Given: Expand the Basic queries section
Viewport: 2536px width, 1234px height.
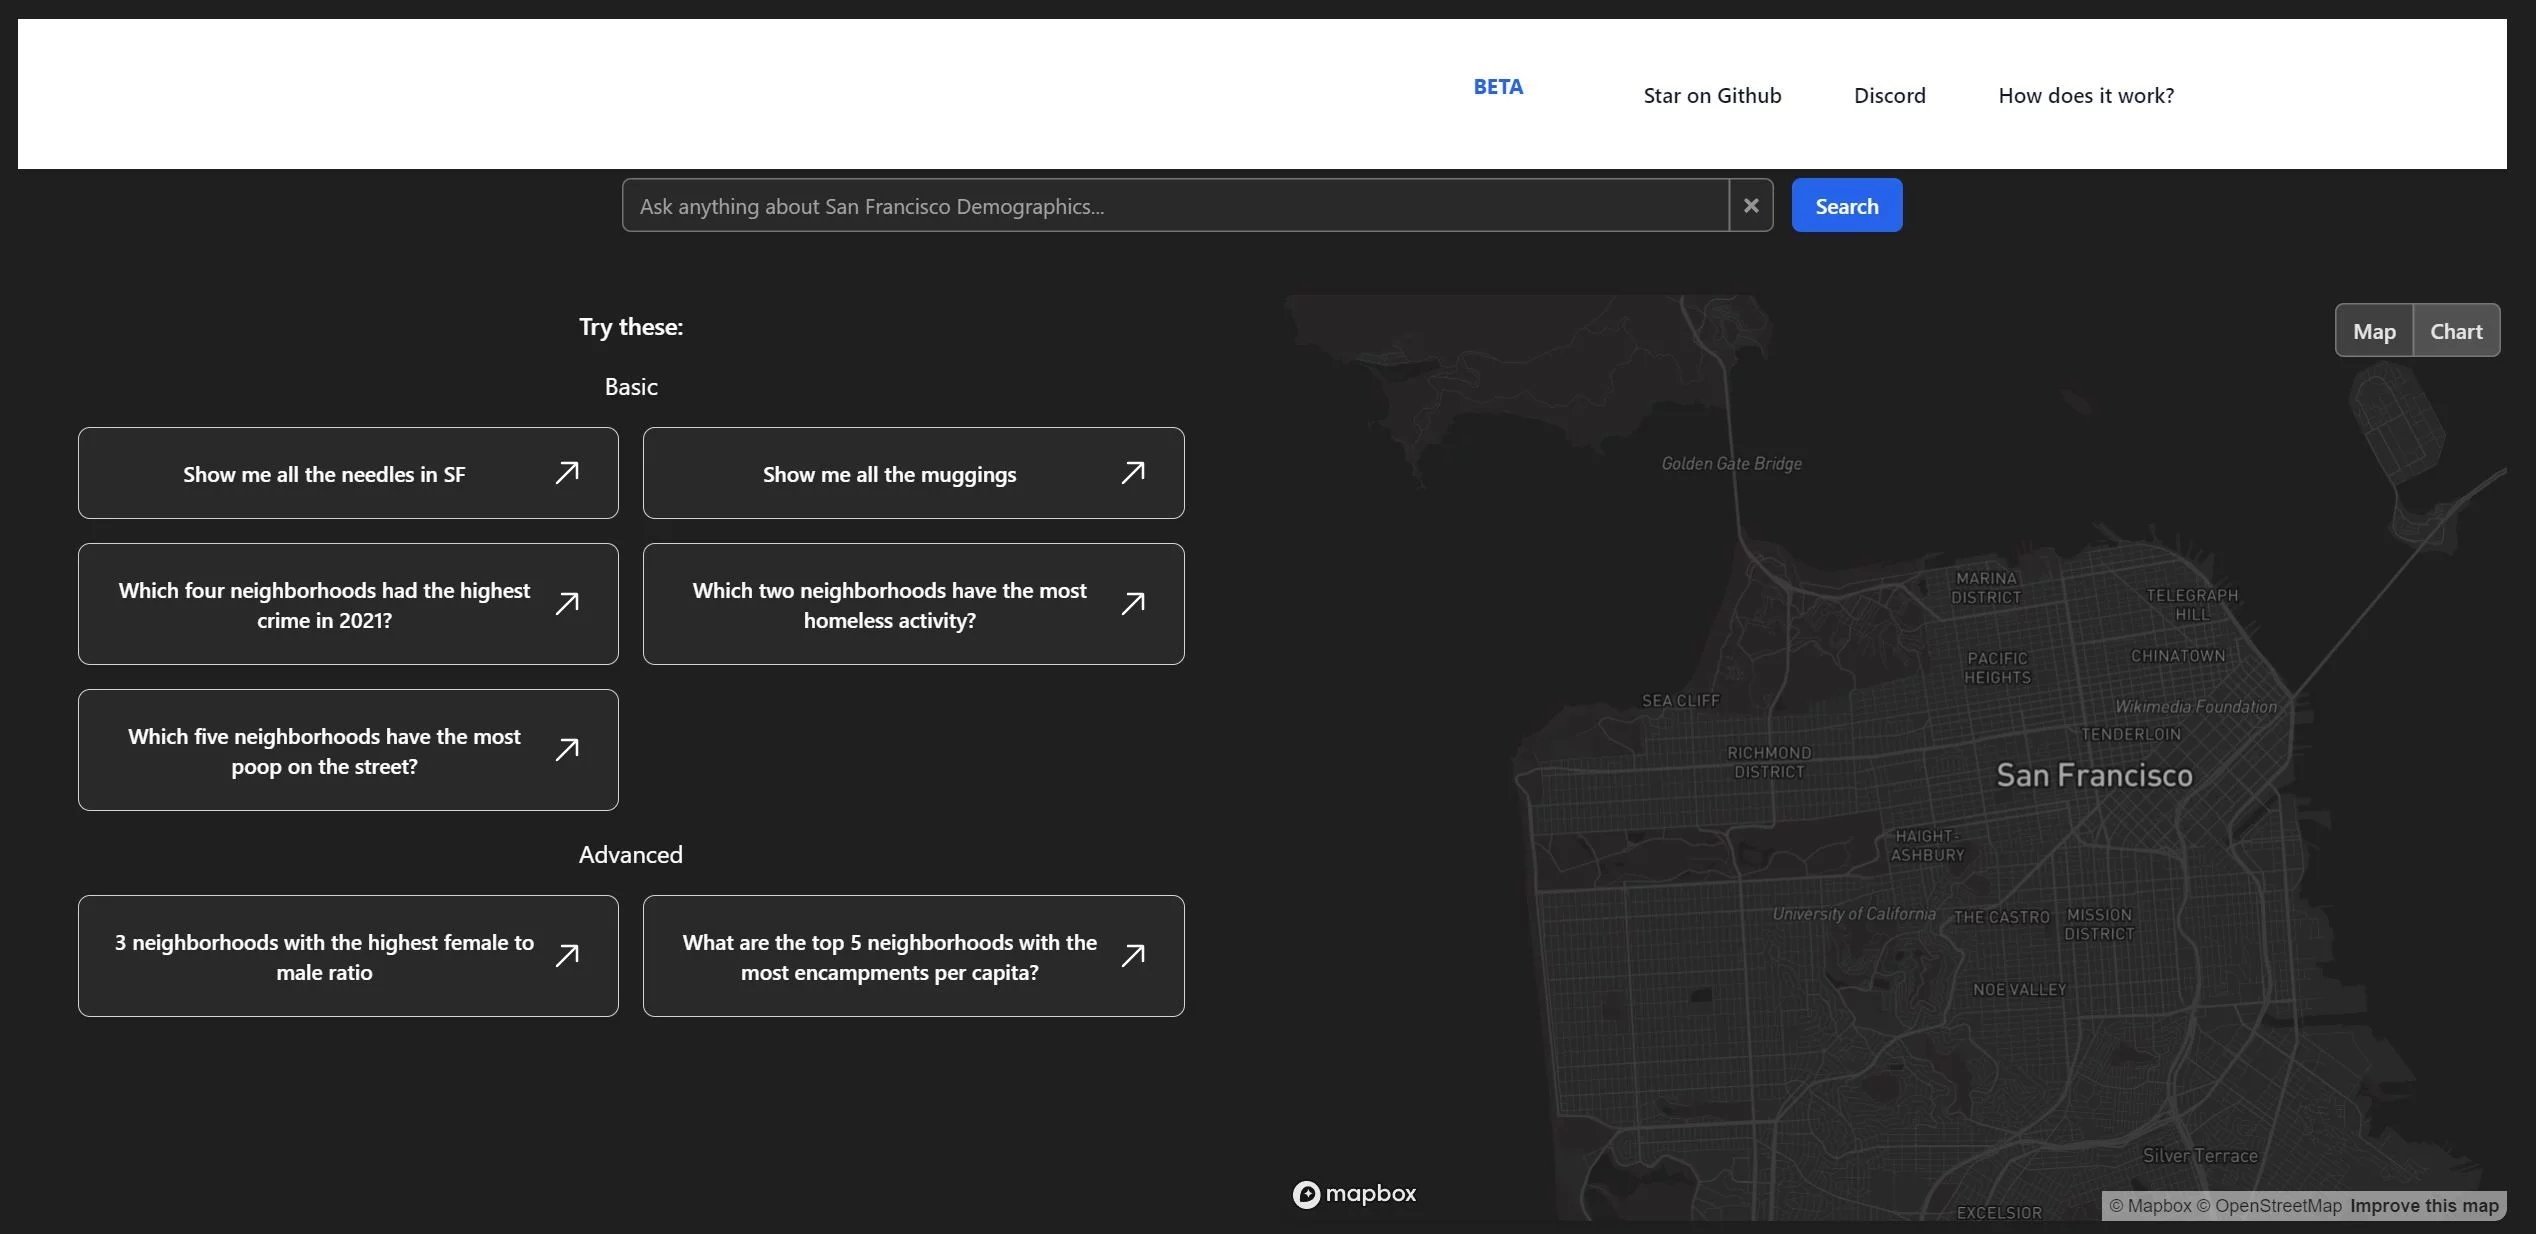Looking at the screenshot, I should point(631,385).
